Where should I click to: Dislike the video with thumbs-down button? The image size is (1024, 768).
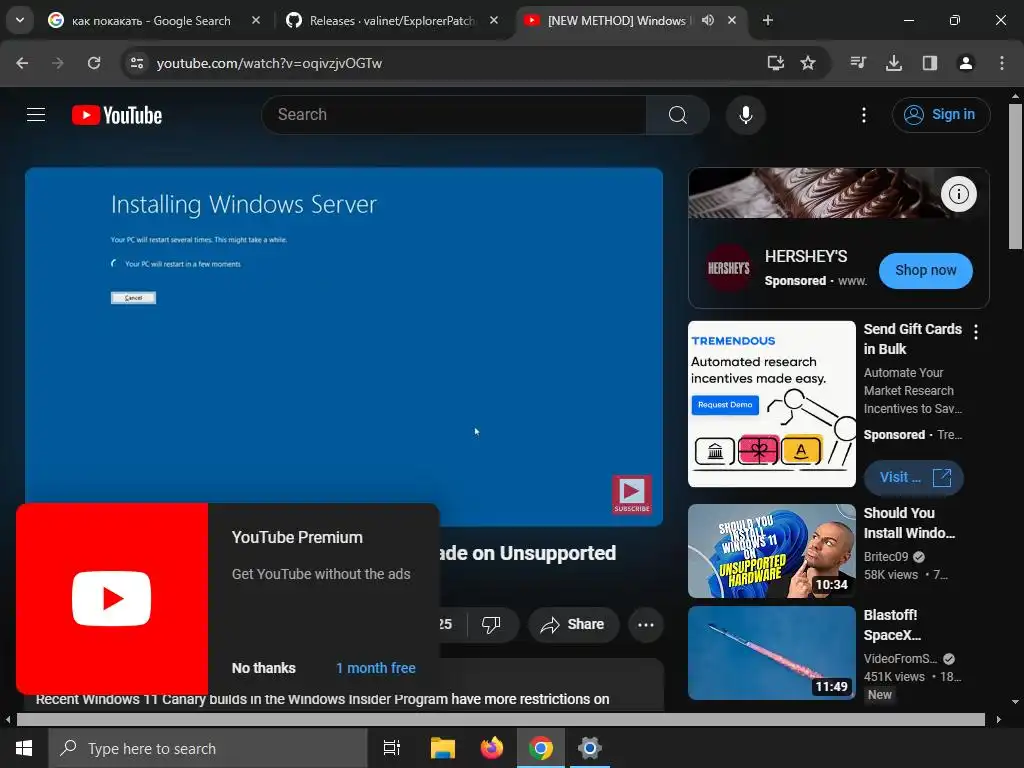click(491, 624)
